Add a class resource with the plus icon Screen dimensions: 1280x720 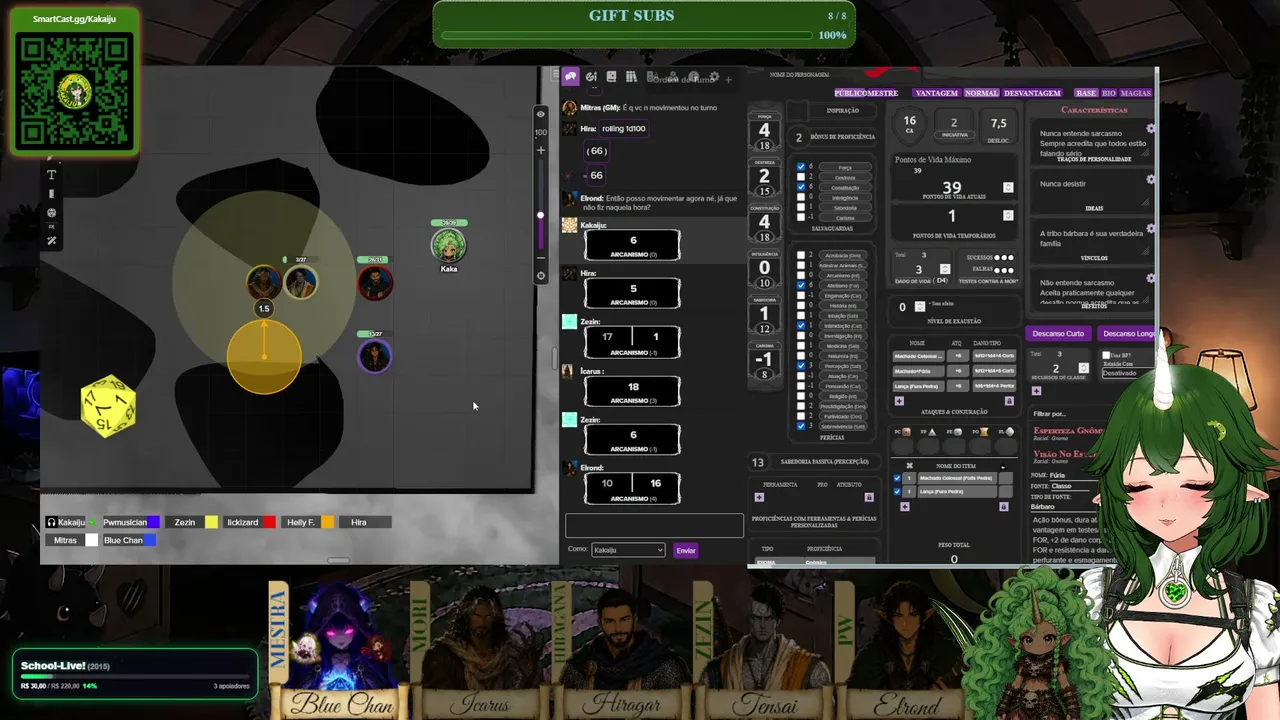coord(1036,390)
